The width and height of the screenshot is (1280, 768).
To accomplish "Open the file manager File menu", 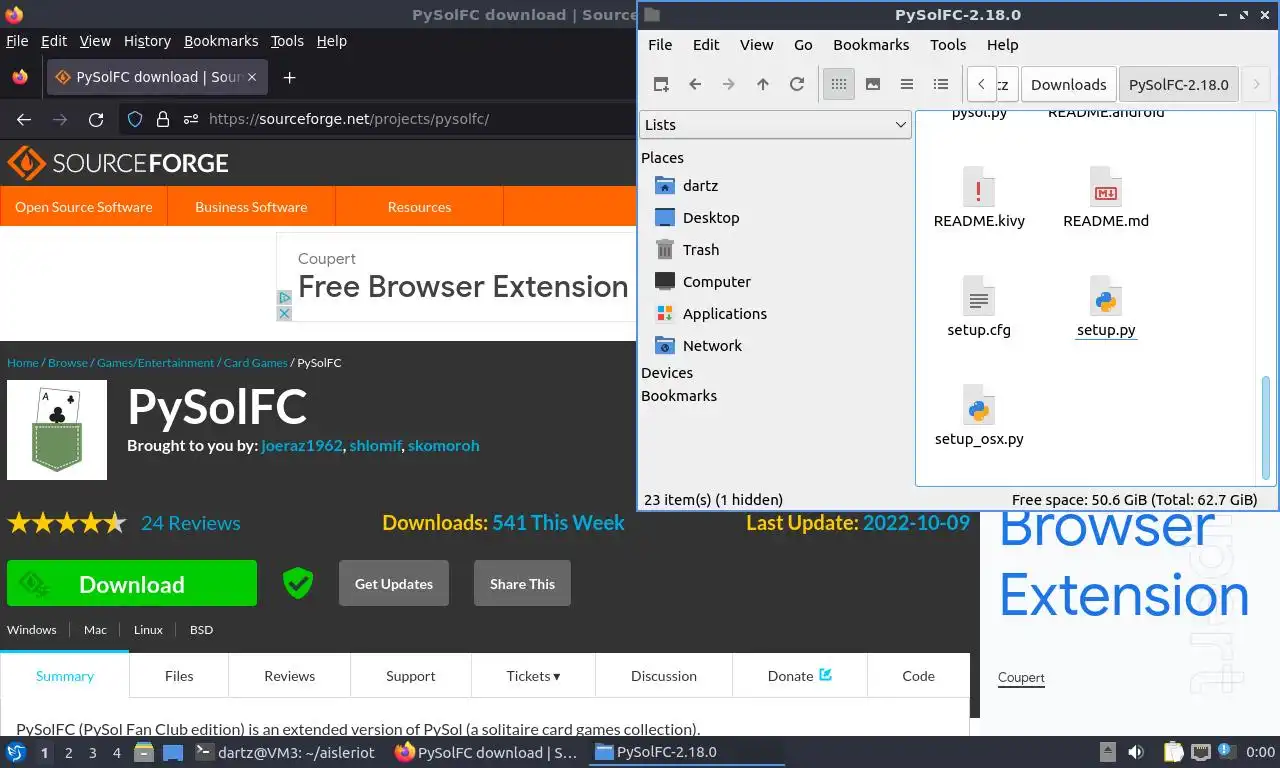I will (x=660, y=45).
